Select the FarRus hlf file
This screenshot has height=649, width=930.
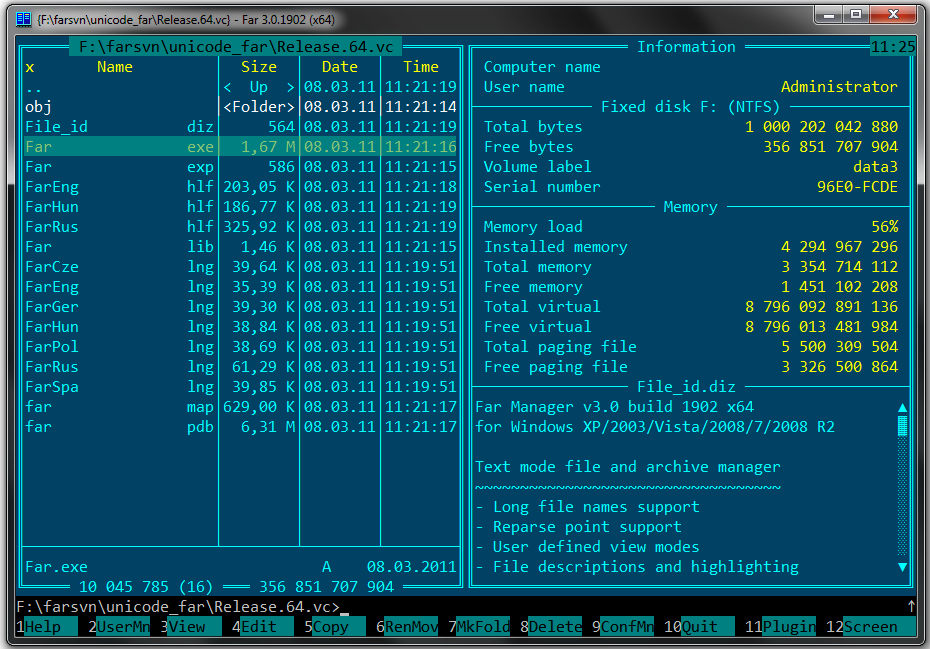click(240, 227)
